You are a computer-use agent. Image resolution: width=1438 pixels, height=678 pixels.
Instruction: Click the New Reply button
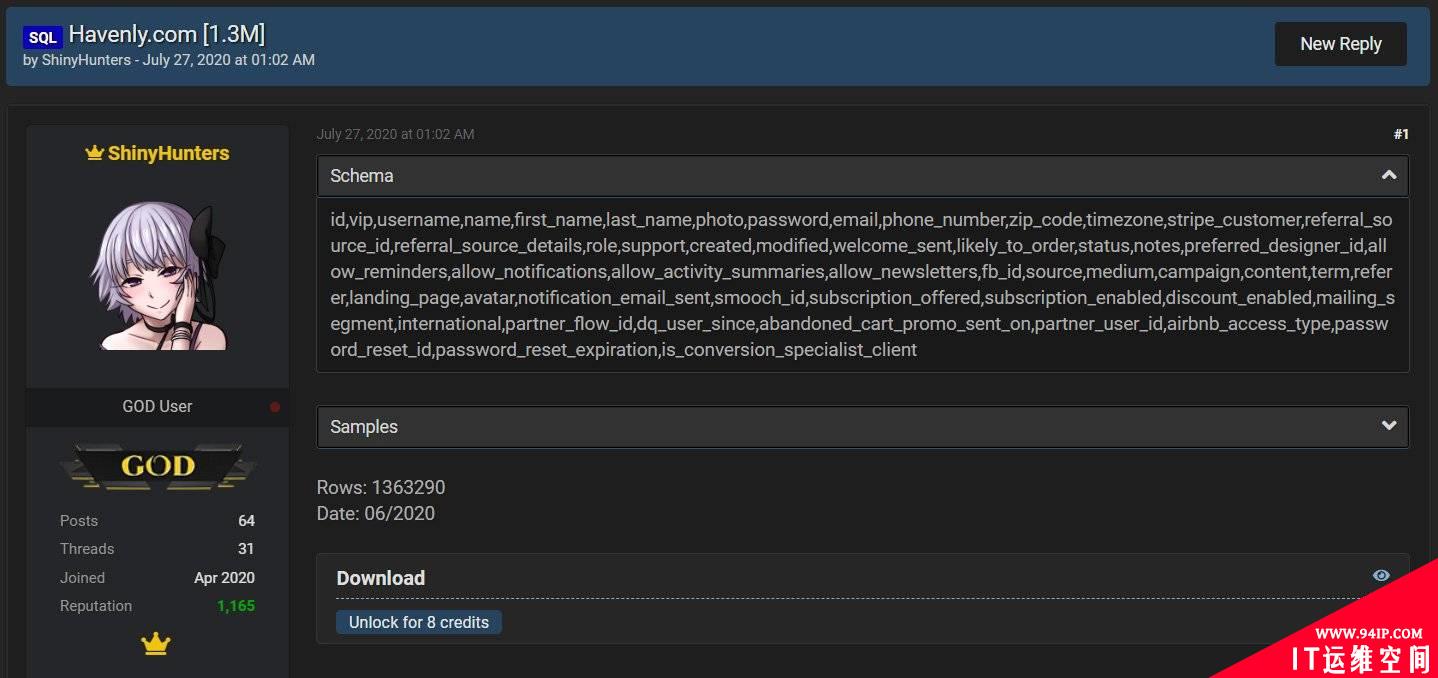pos(1340,44)
